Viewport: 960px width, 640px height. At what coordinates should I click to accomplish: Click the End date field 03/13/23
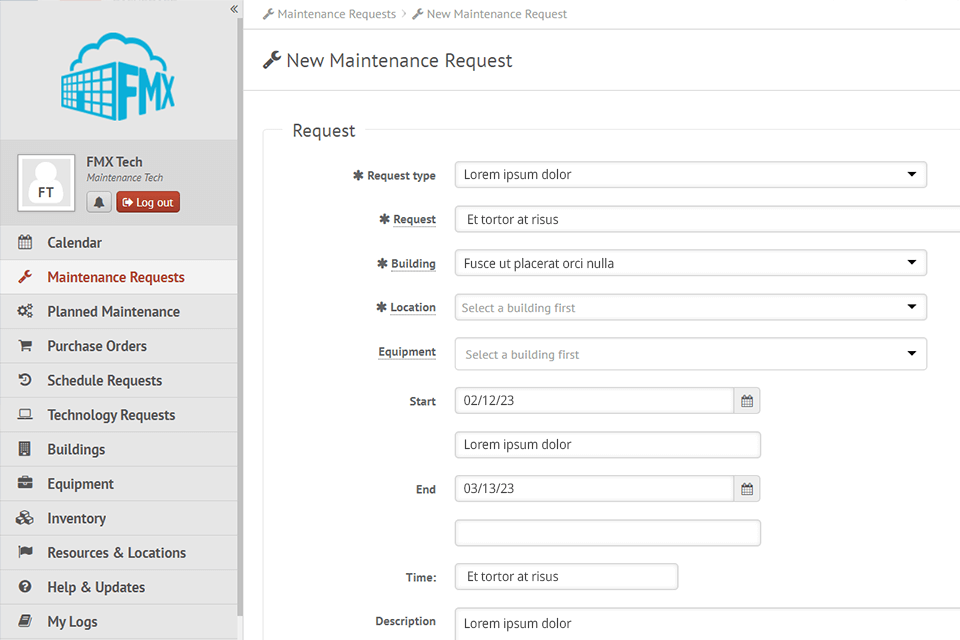[x=594, y=489]
